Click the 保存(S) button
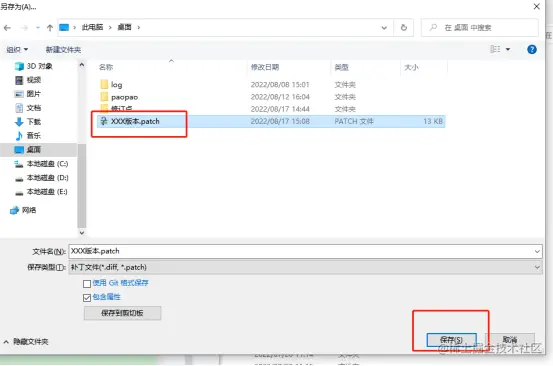 (451, 340)
